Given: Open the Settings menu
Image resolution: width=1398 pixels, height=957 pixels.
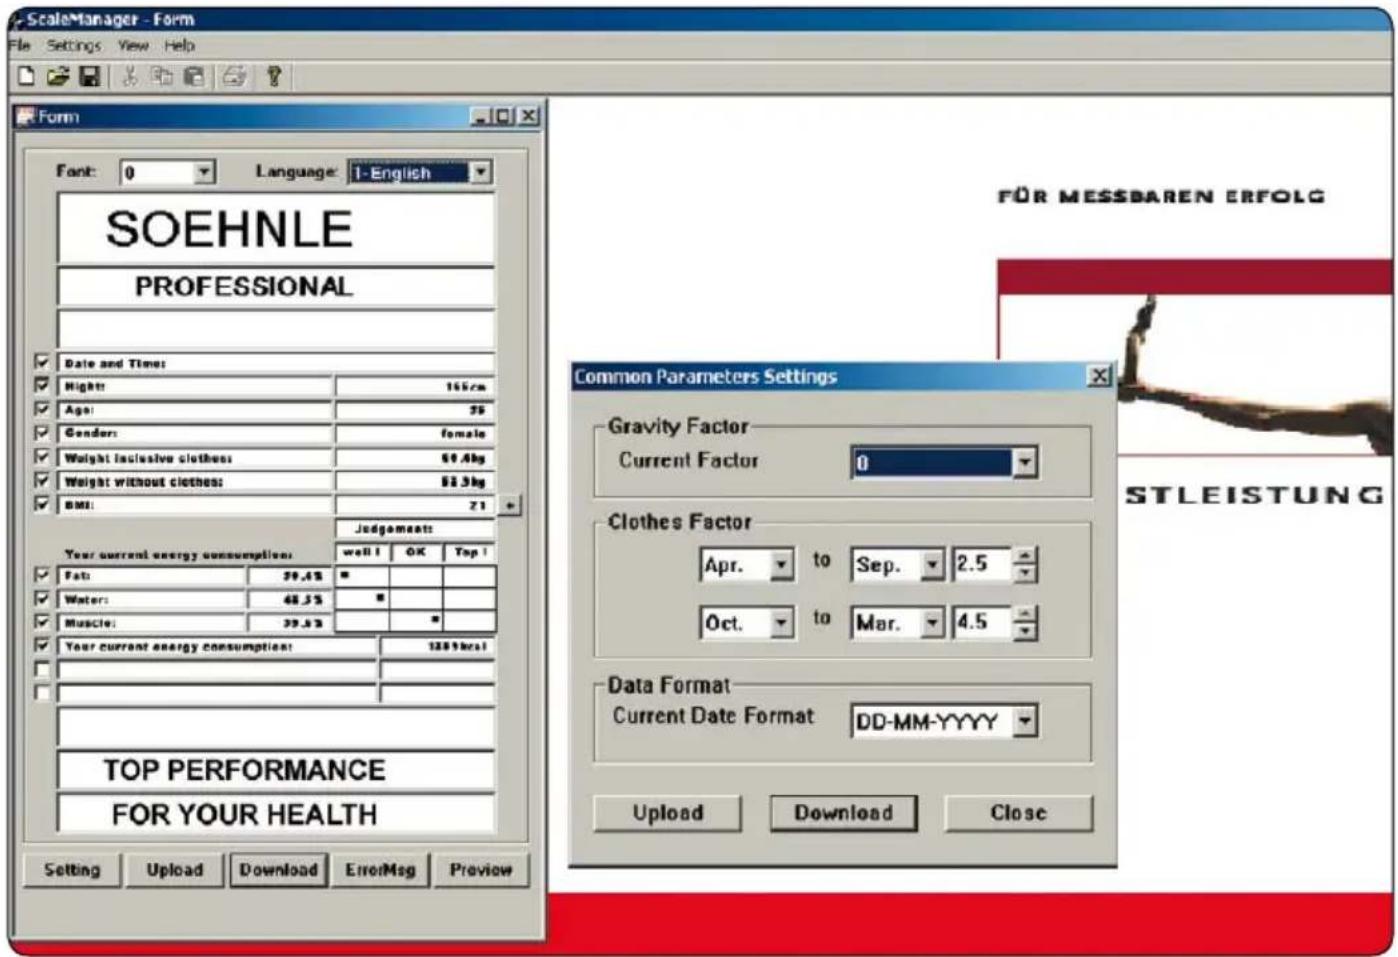Looking at the screenshot, I should 73,45.
